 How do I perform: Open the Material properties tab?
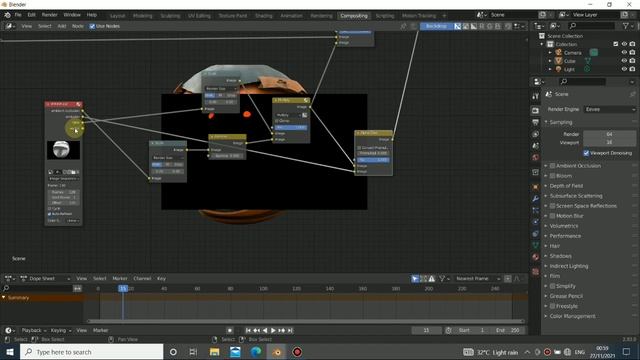pyautogui.click(x=536, y=257)
